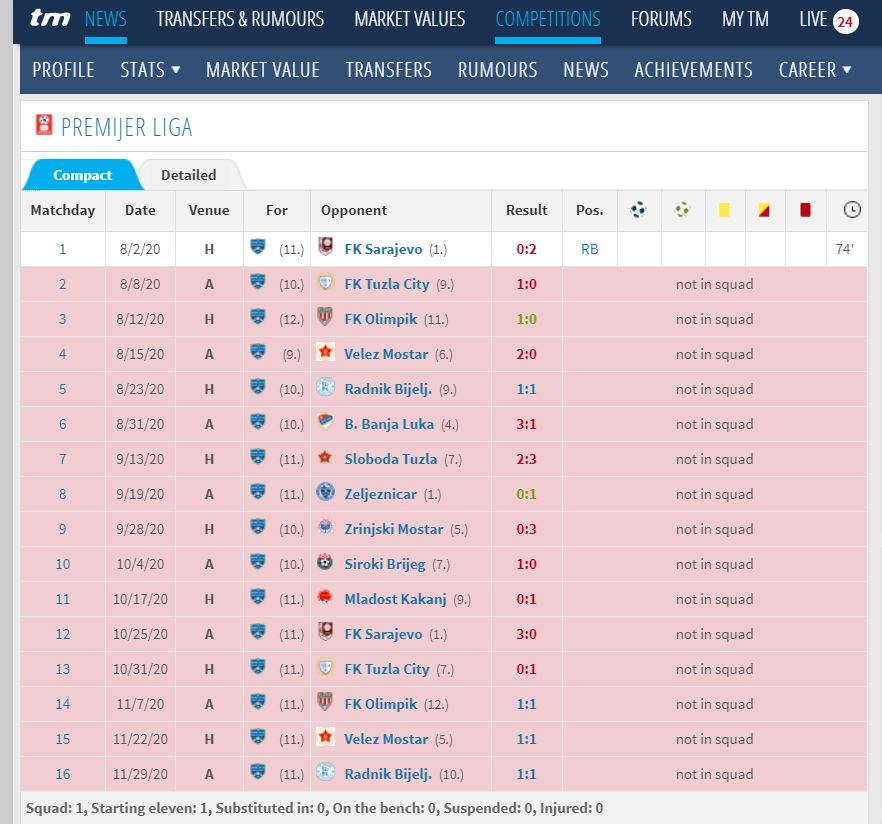Open TRANSFERS & RUMOURS menu
The width and height of the screenshot is (882, 824).
[240, 19]
